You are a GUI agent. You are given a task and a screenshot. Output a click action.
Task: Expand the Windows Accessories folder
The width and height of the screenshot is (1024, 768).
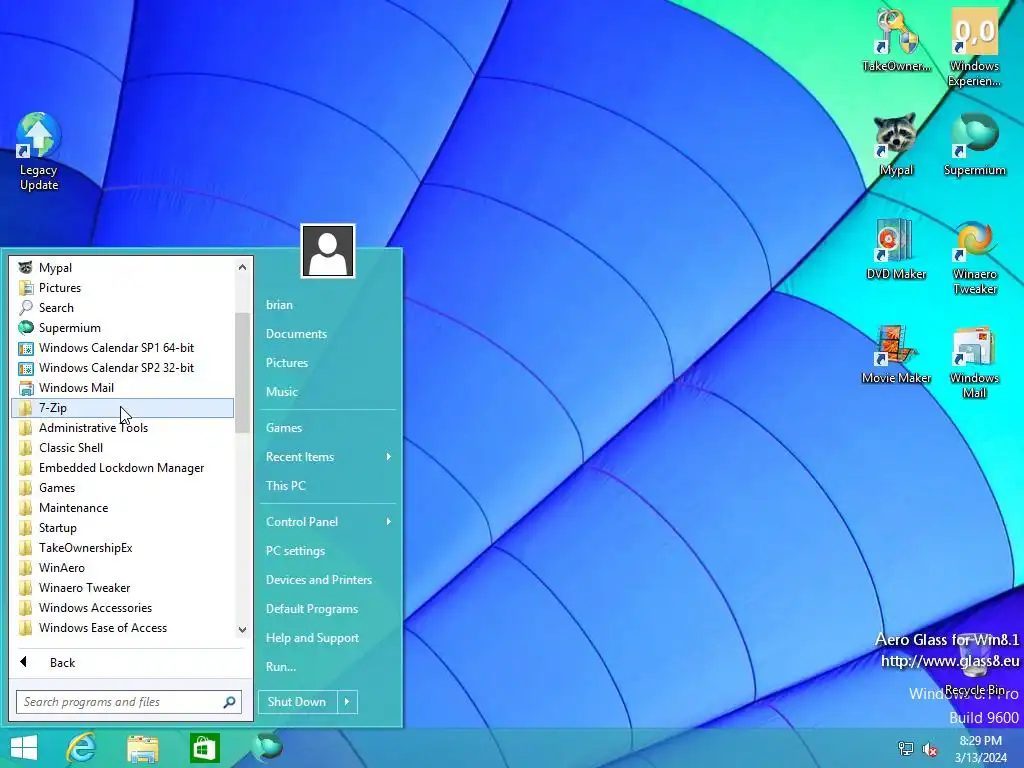123,608
